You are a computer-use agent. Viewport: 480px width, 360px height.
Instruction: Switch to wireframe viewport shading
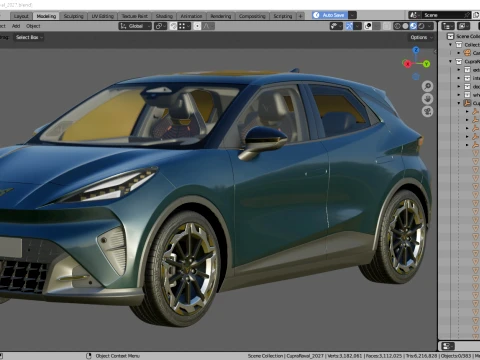(397, 26)
